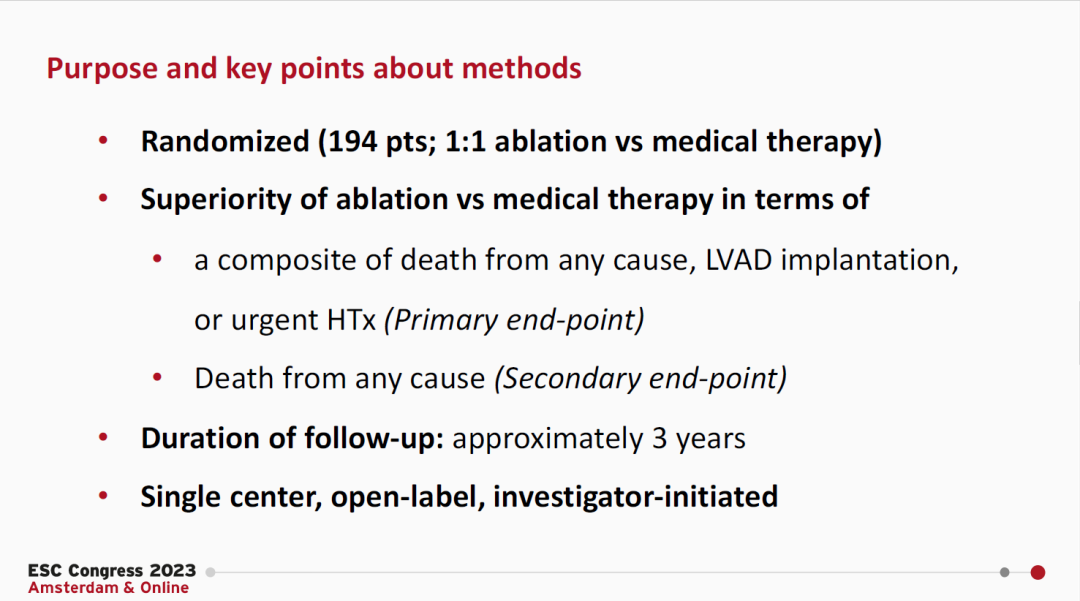This screenshot has width=1080, height=601.
Task: Click the red sub-bullet before "Death from any cause"
Action: click(x=157, y=378)
